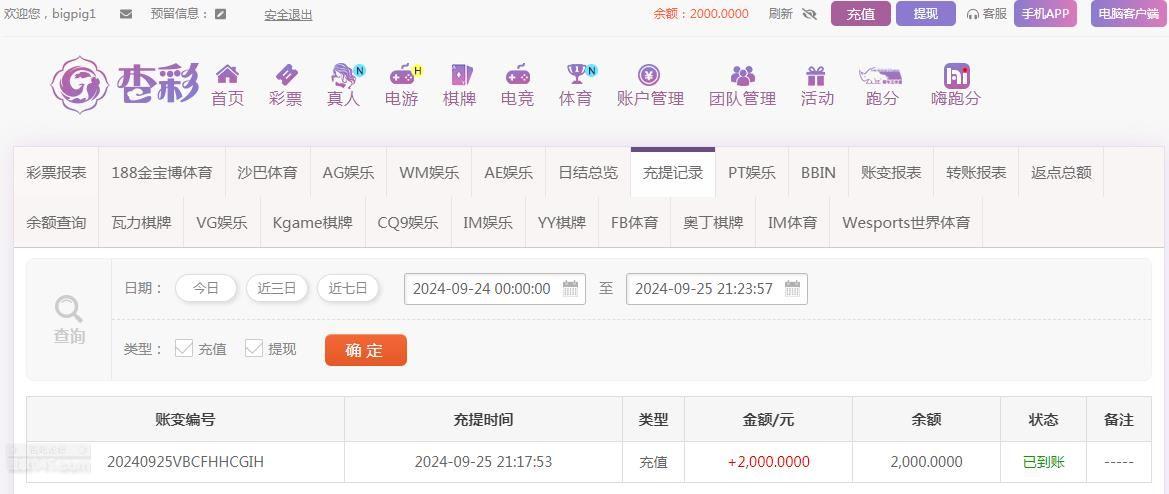Switch to 彩票报表 tab
This screenshot has height=494, width=1169.
pyautogui.click(x=56, y=173)
